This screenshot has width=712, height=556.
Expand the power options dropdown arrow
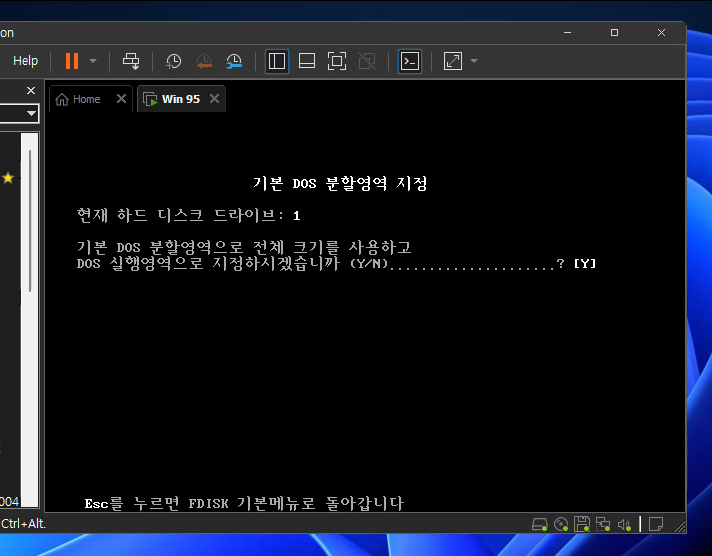[x=93, y=61]
